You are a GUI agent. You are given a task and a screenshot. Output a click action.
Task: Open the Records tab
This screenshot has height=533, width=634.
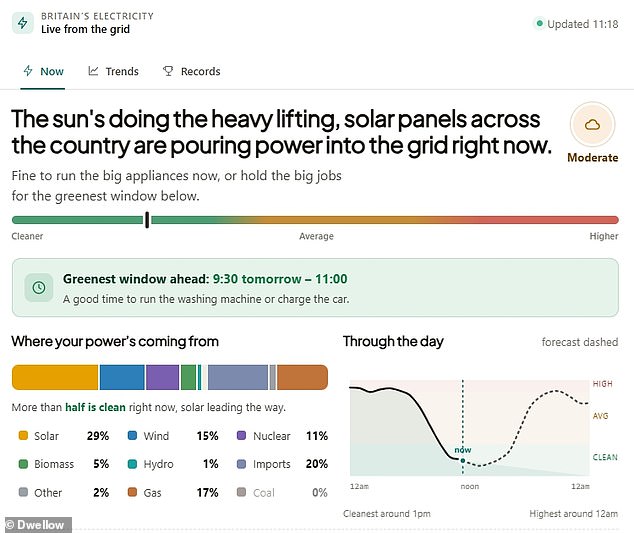[192, 72]
